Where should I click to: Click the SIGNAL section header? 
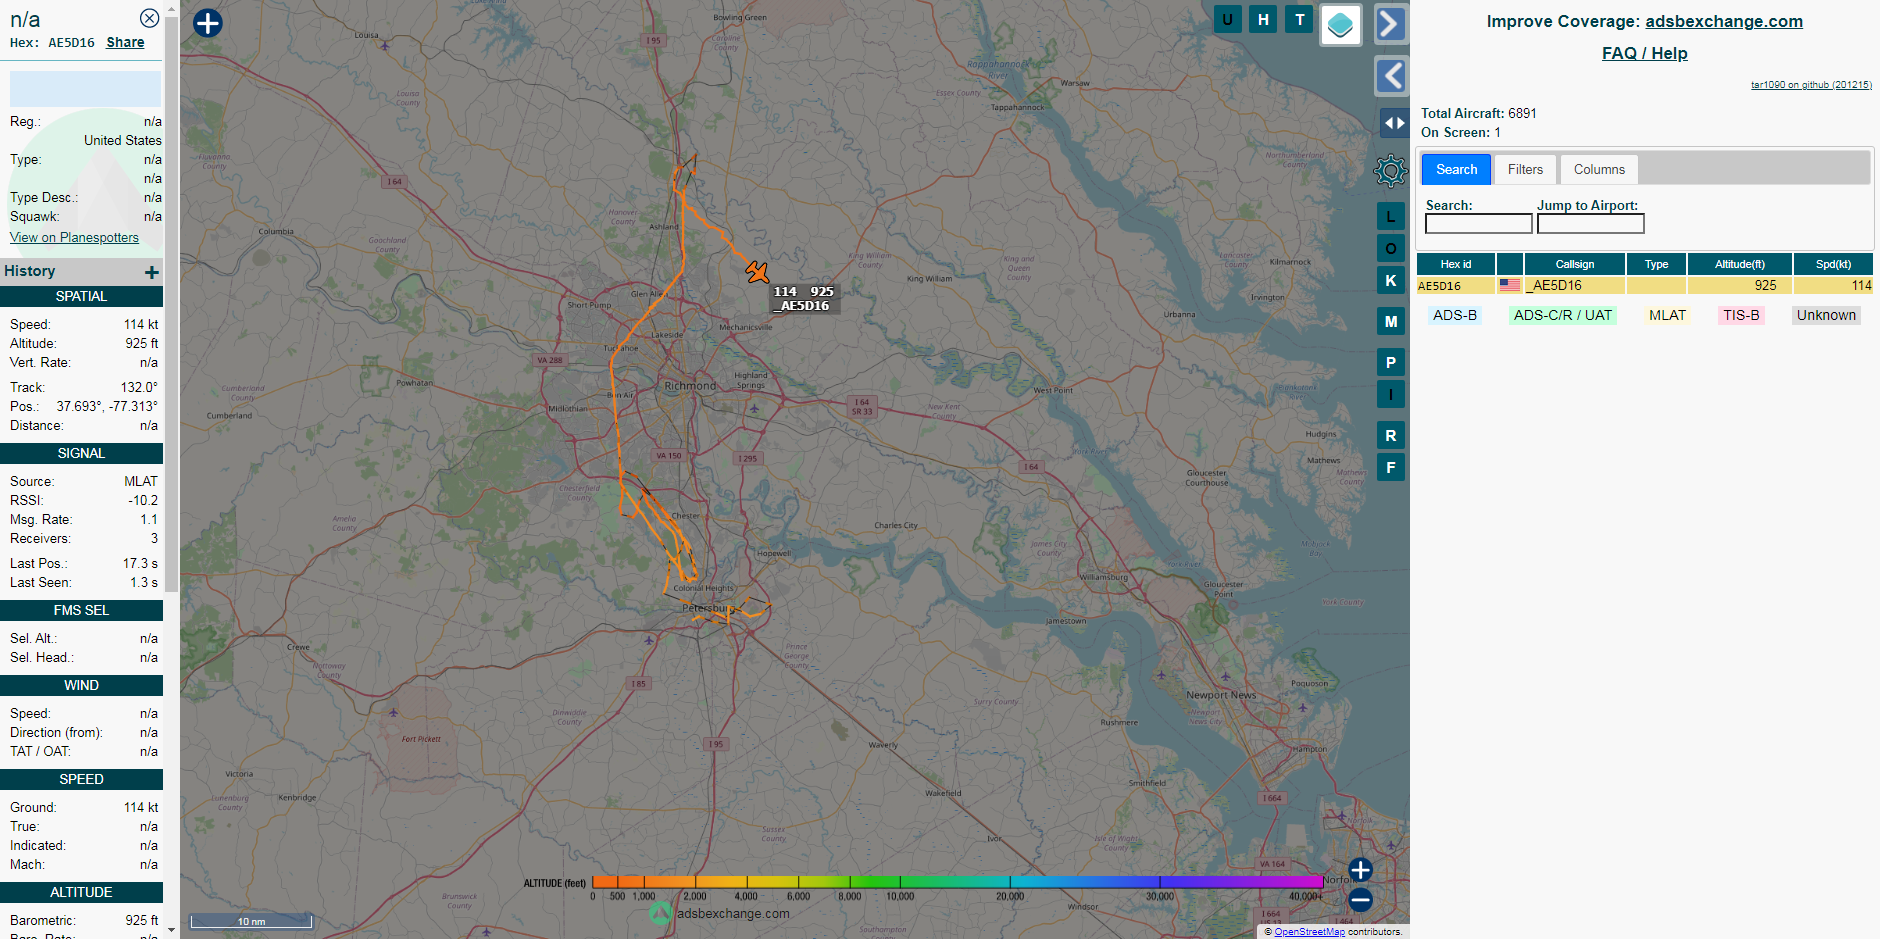pyautogui.click(x=81, y=453)
